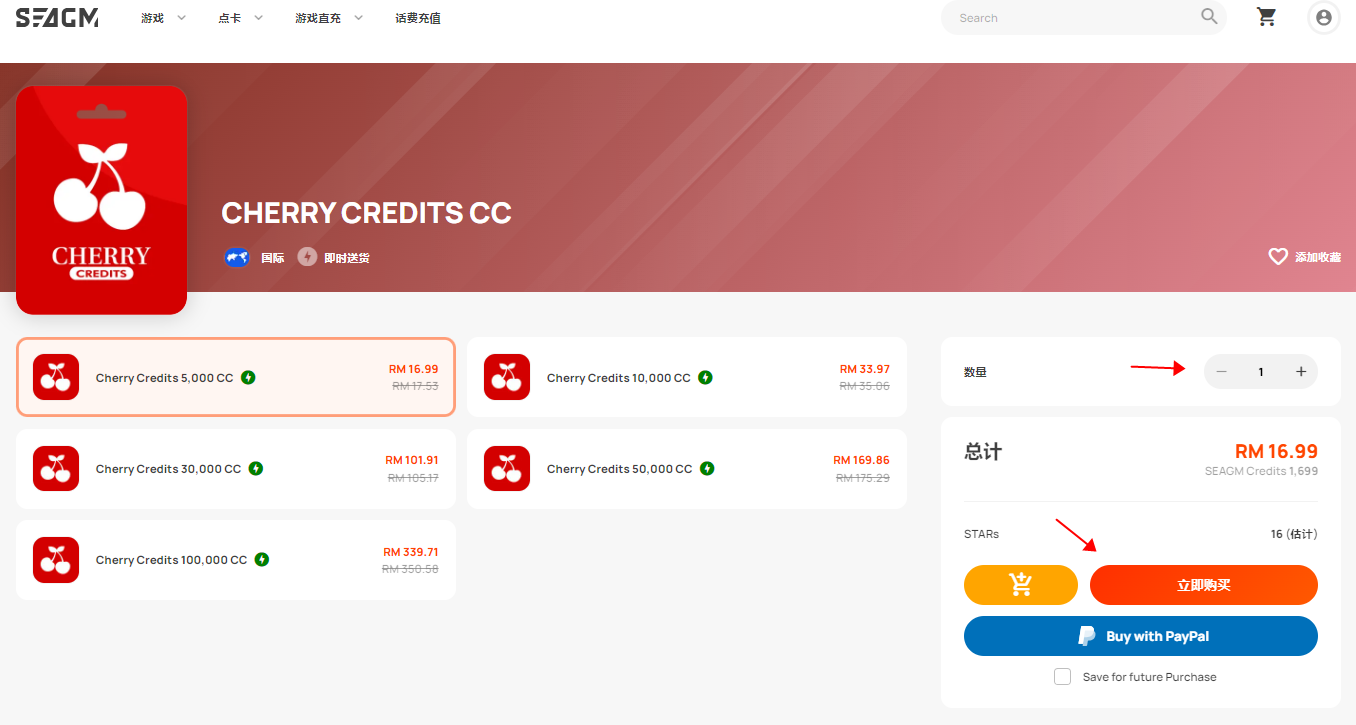Click the cherry icon of 5,000 CC
This screenshot has width=1356, height=725.
(56, 377)
